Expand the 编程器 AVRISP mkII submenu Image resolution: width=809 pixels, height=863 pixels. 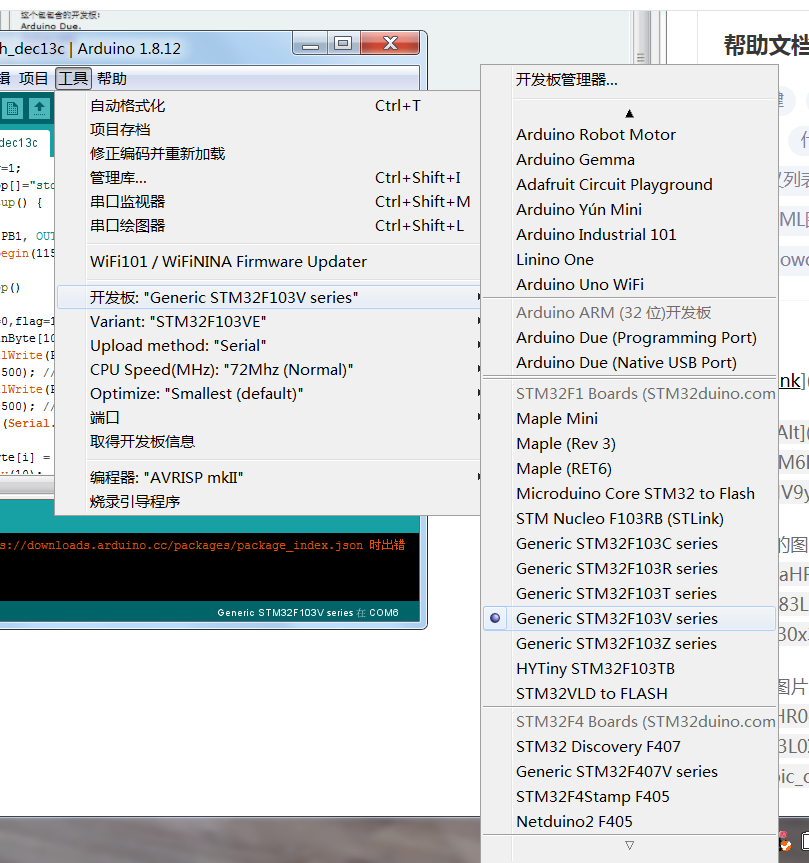point(268,477)
